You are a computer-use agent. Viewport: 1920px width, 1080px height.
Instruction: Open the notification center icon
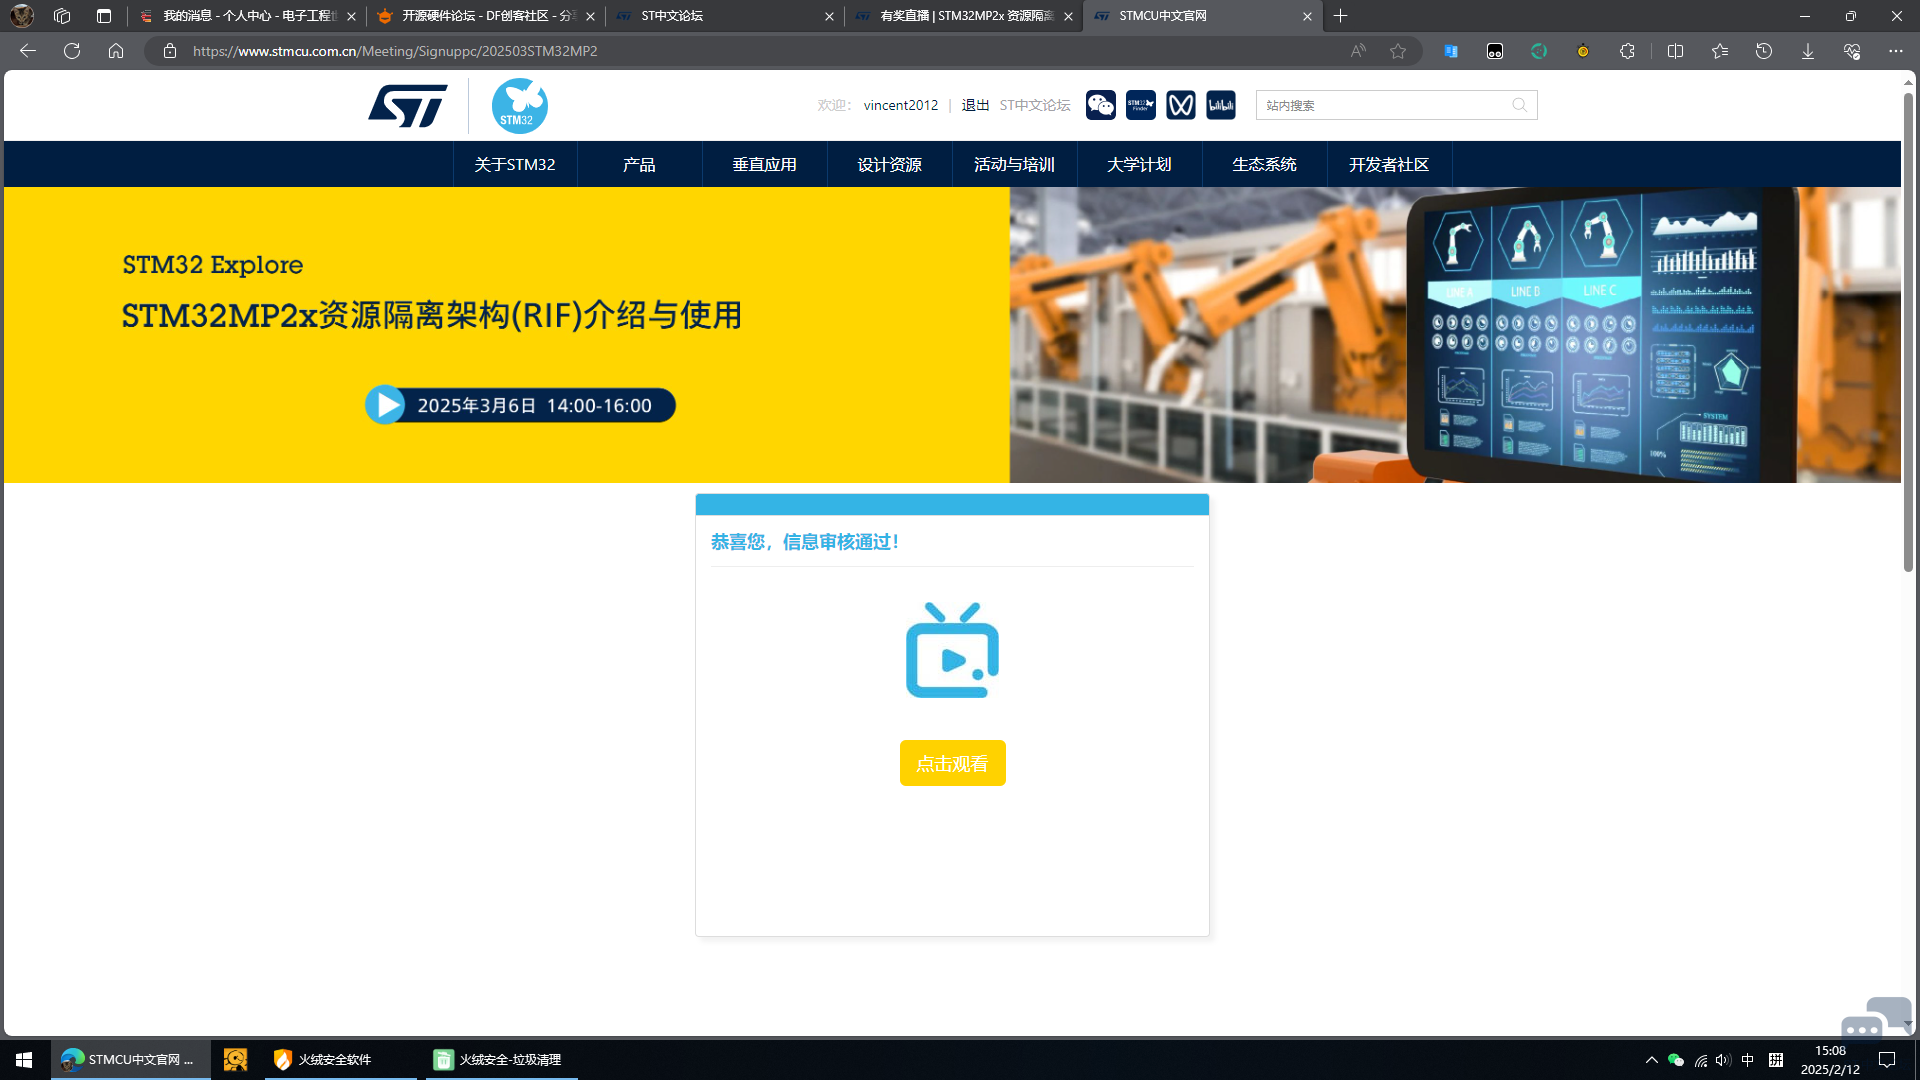[1887, 1060]
